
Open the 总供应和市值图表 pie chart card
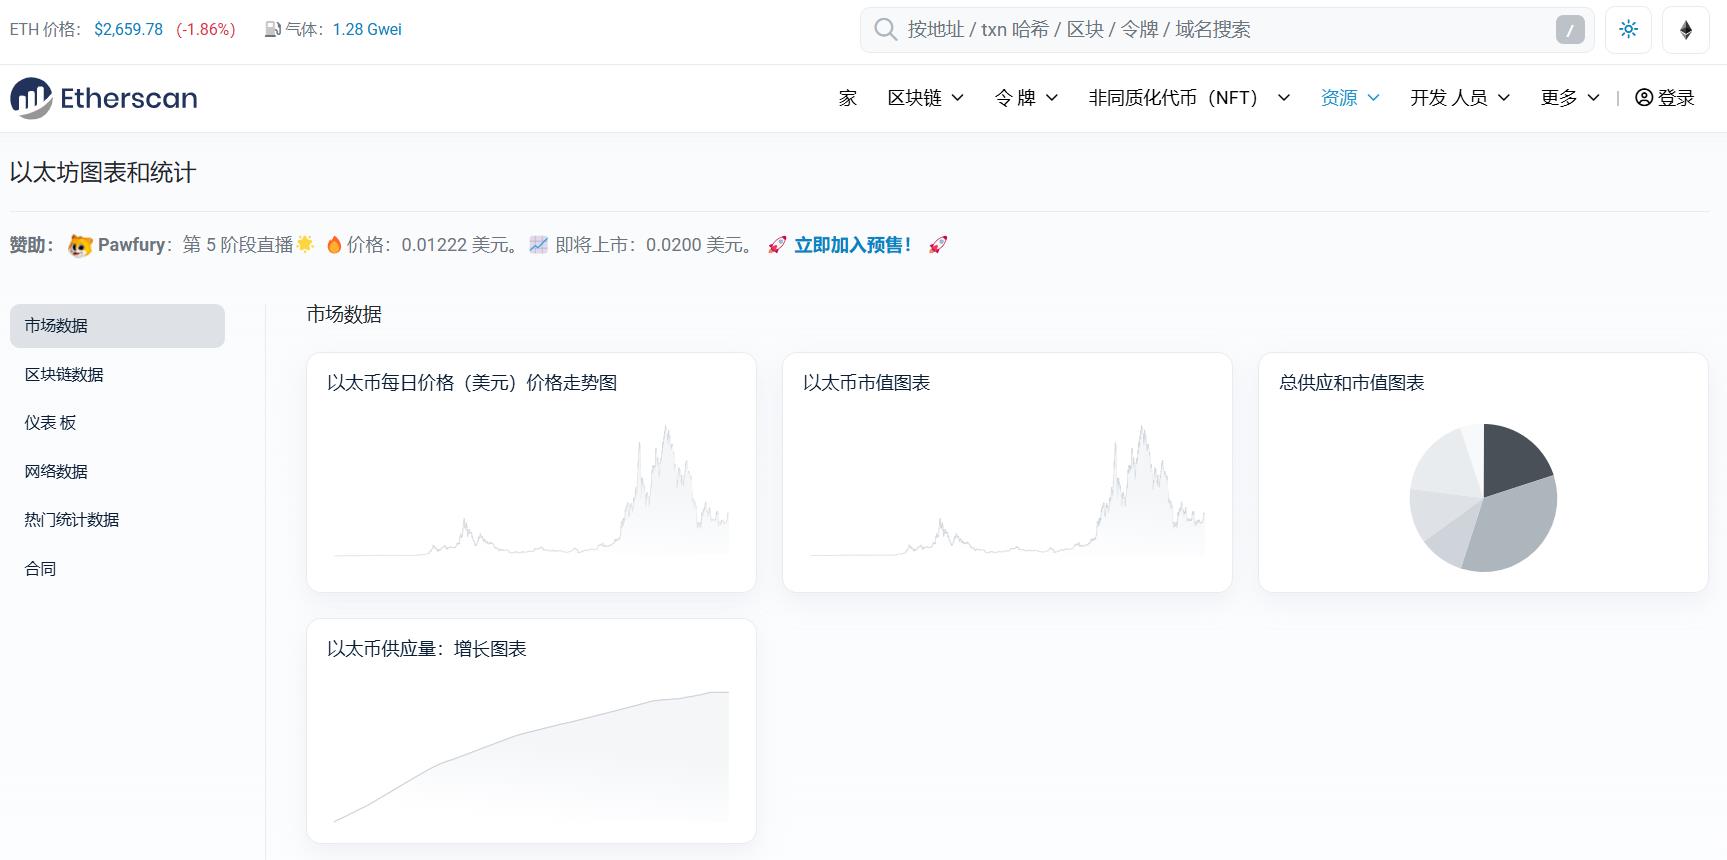[x=1483, y=472]
